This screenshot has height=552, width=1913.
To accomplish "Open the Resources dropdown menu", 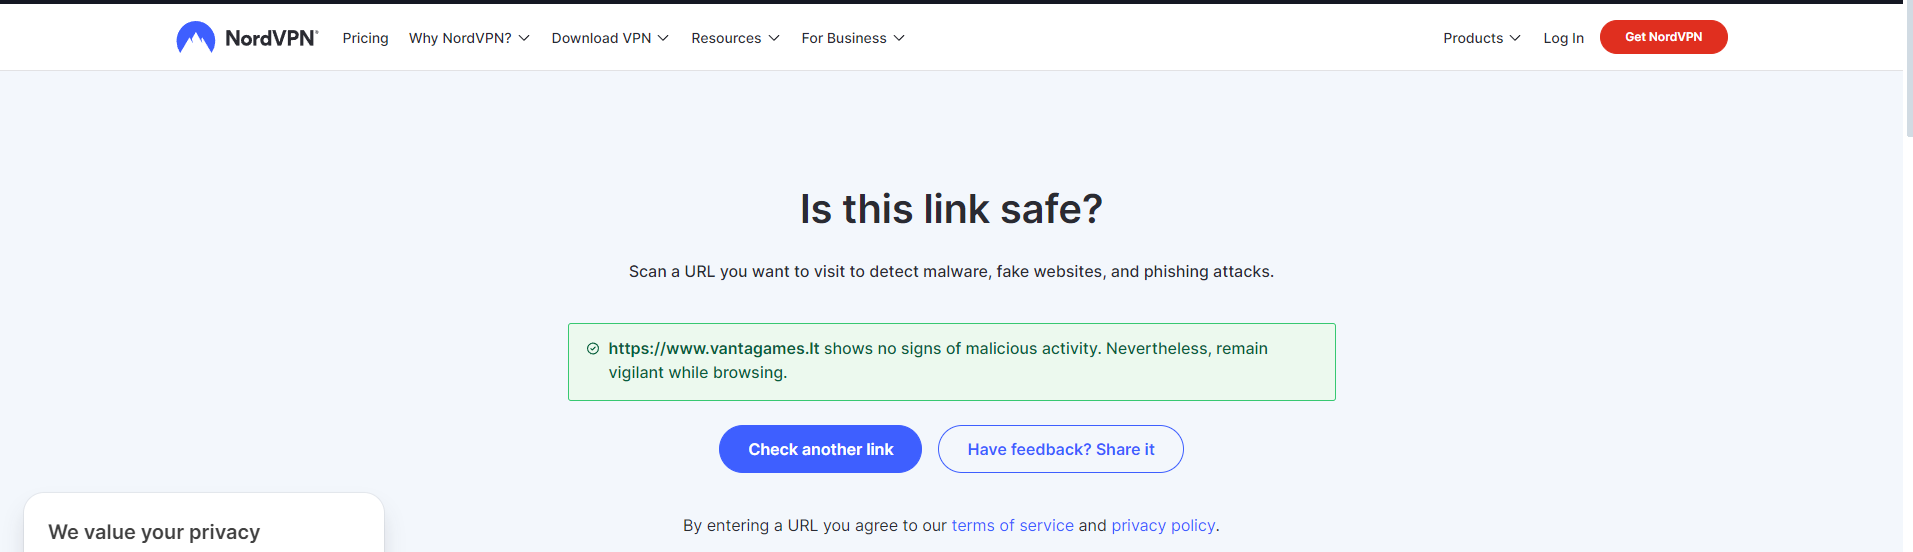I will point(735,38).
